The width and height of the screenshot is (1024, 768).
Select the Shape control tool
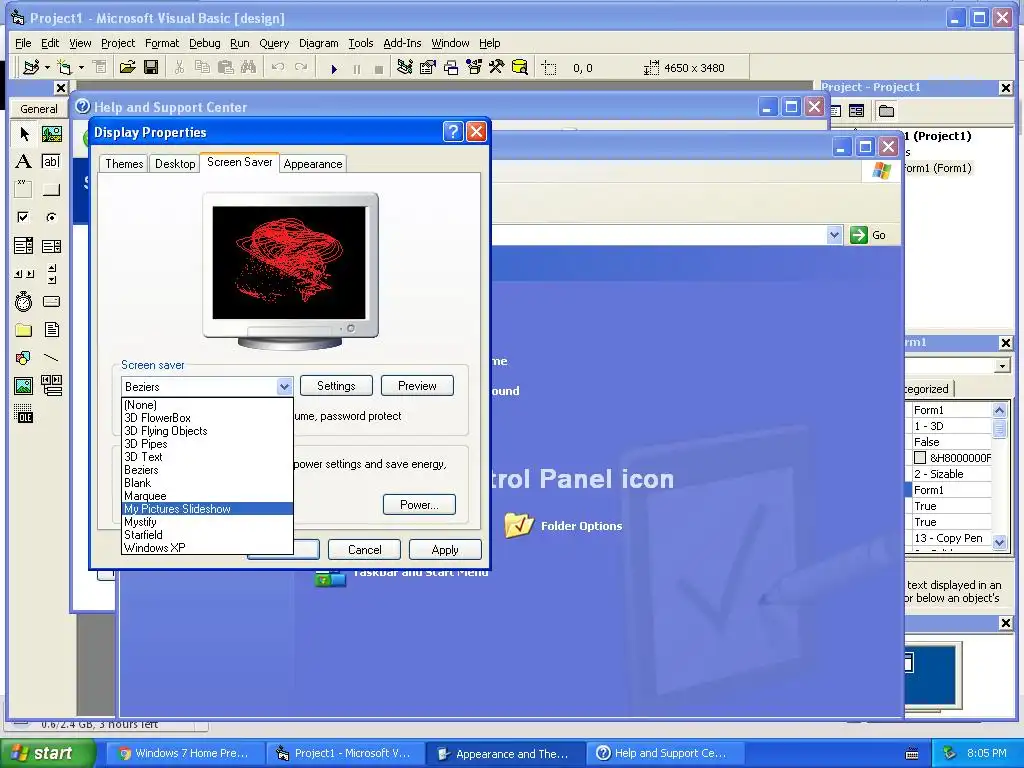24,358
